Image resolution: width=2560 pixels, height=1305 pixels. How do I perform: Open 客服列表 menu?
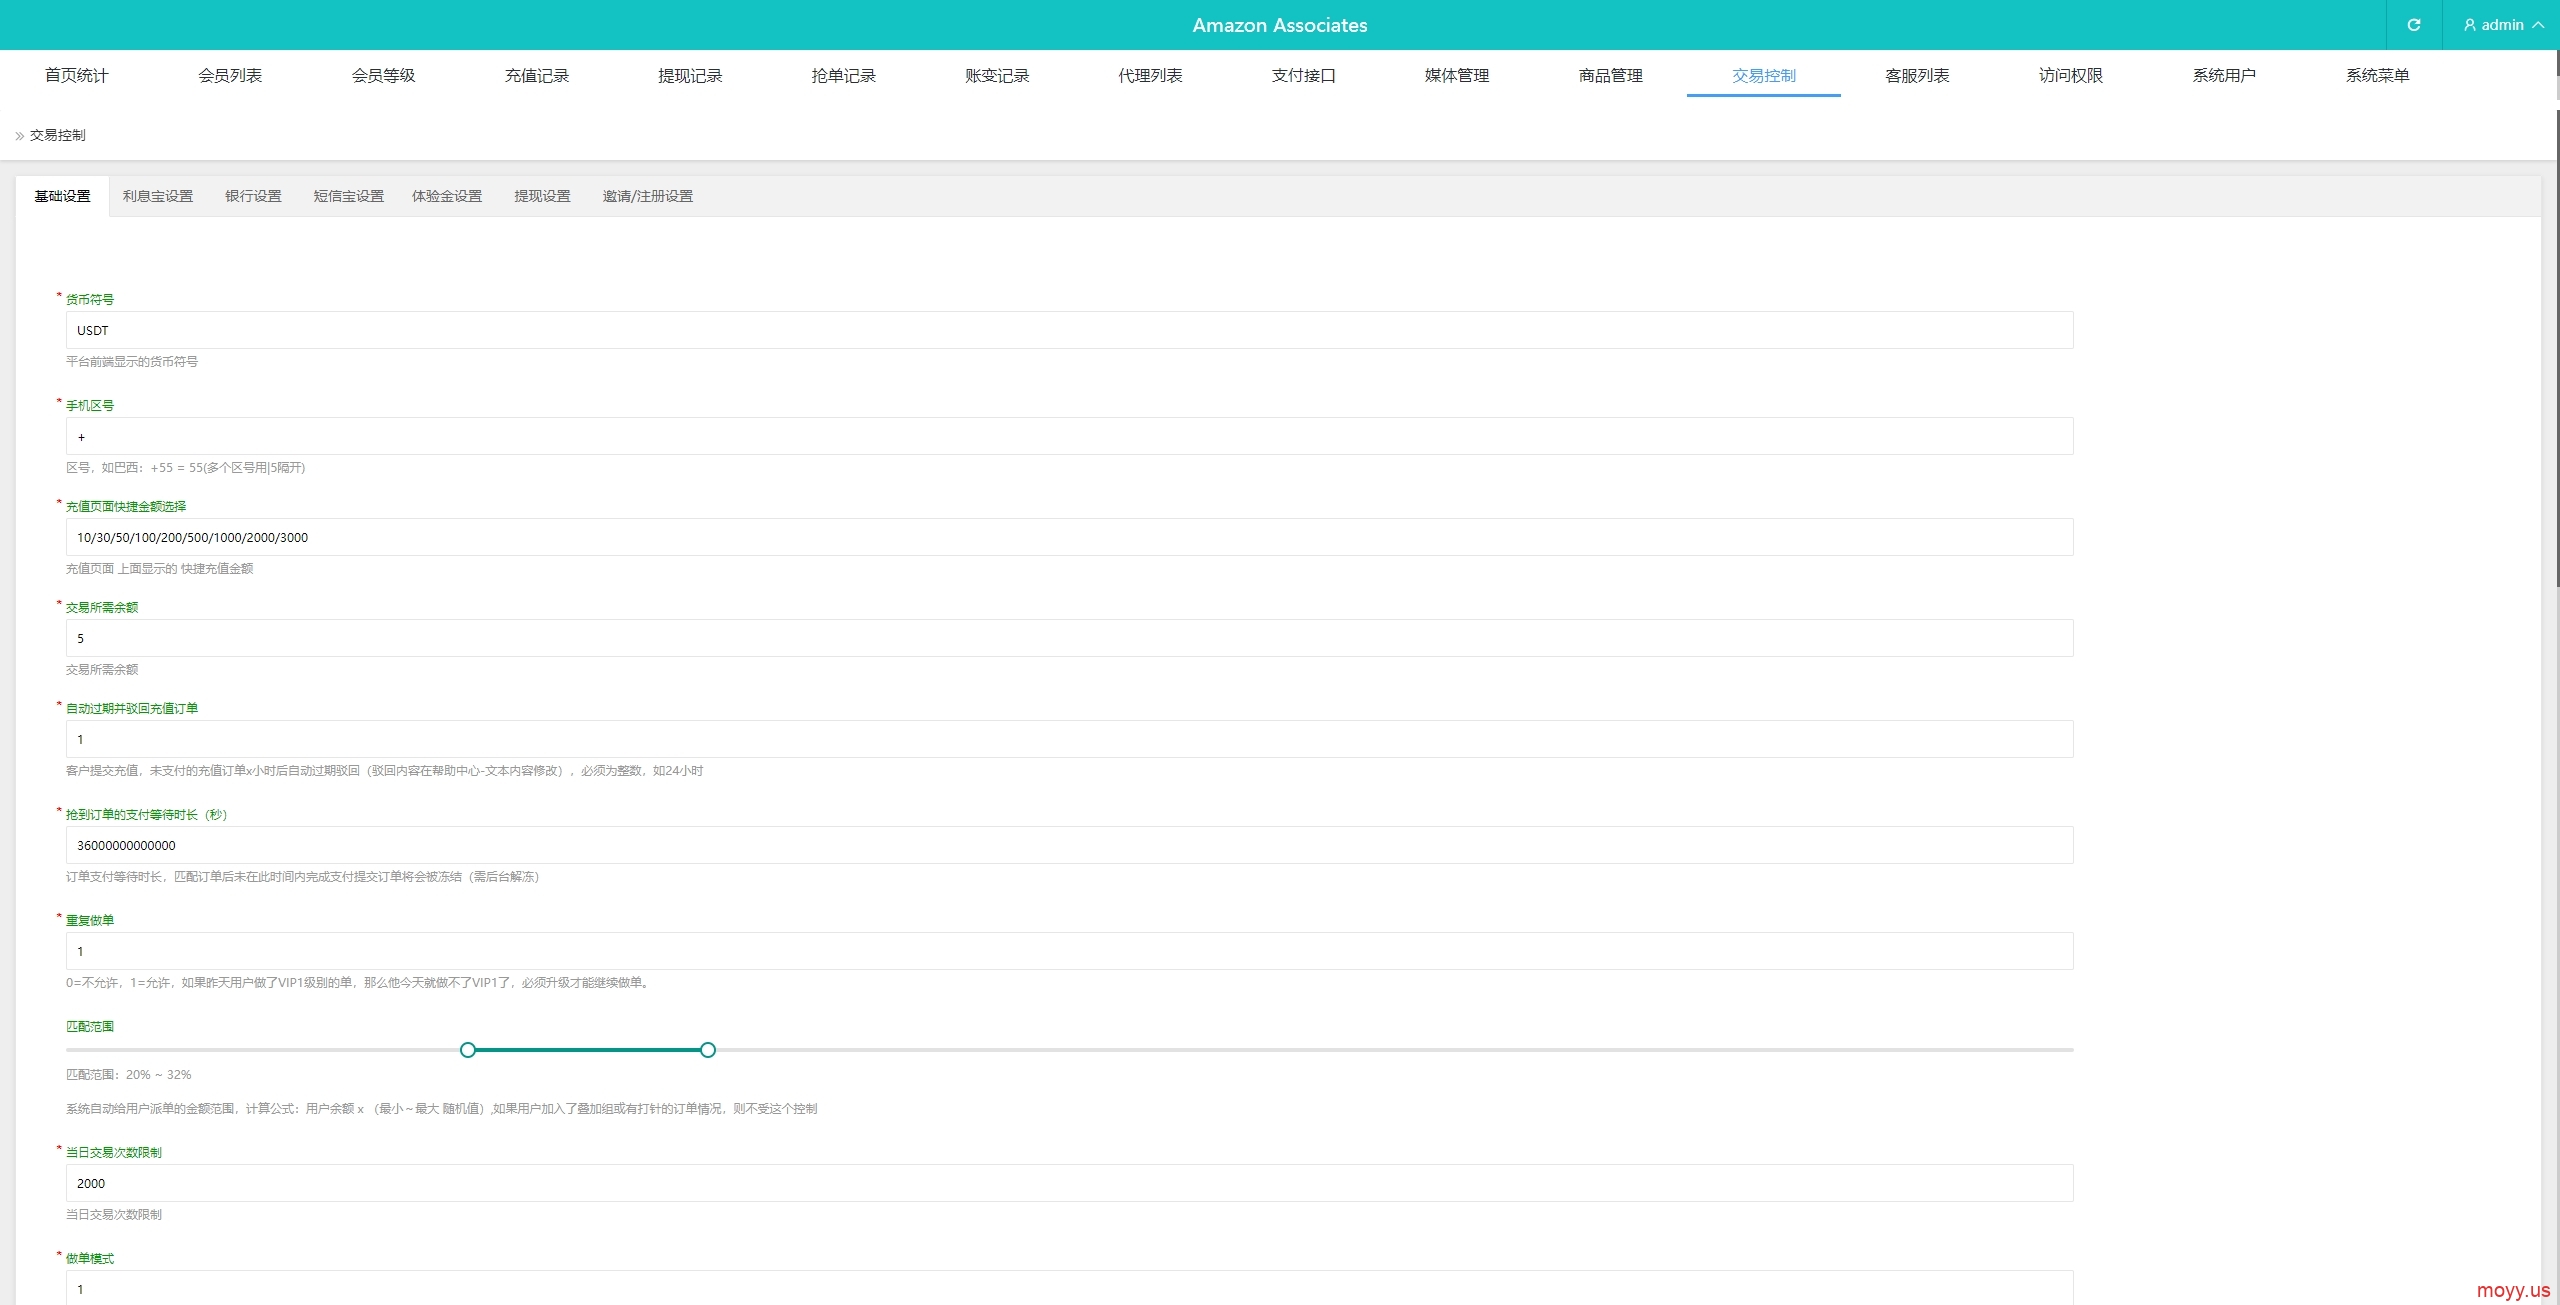1917,75
